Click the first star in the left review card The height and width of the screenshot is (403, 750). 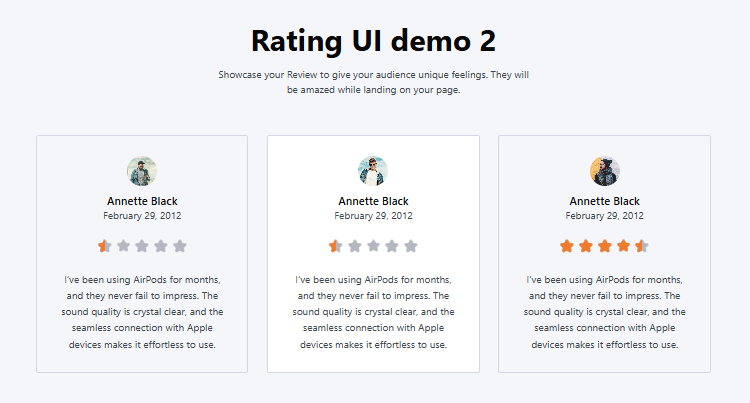[x=104, y=246]
